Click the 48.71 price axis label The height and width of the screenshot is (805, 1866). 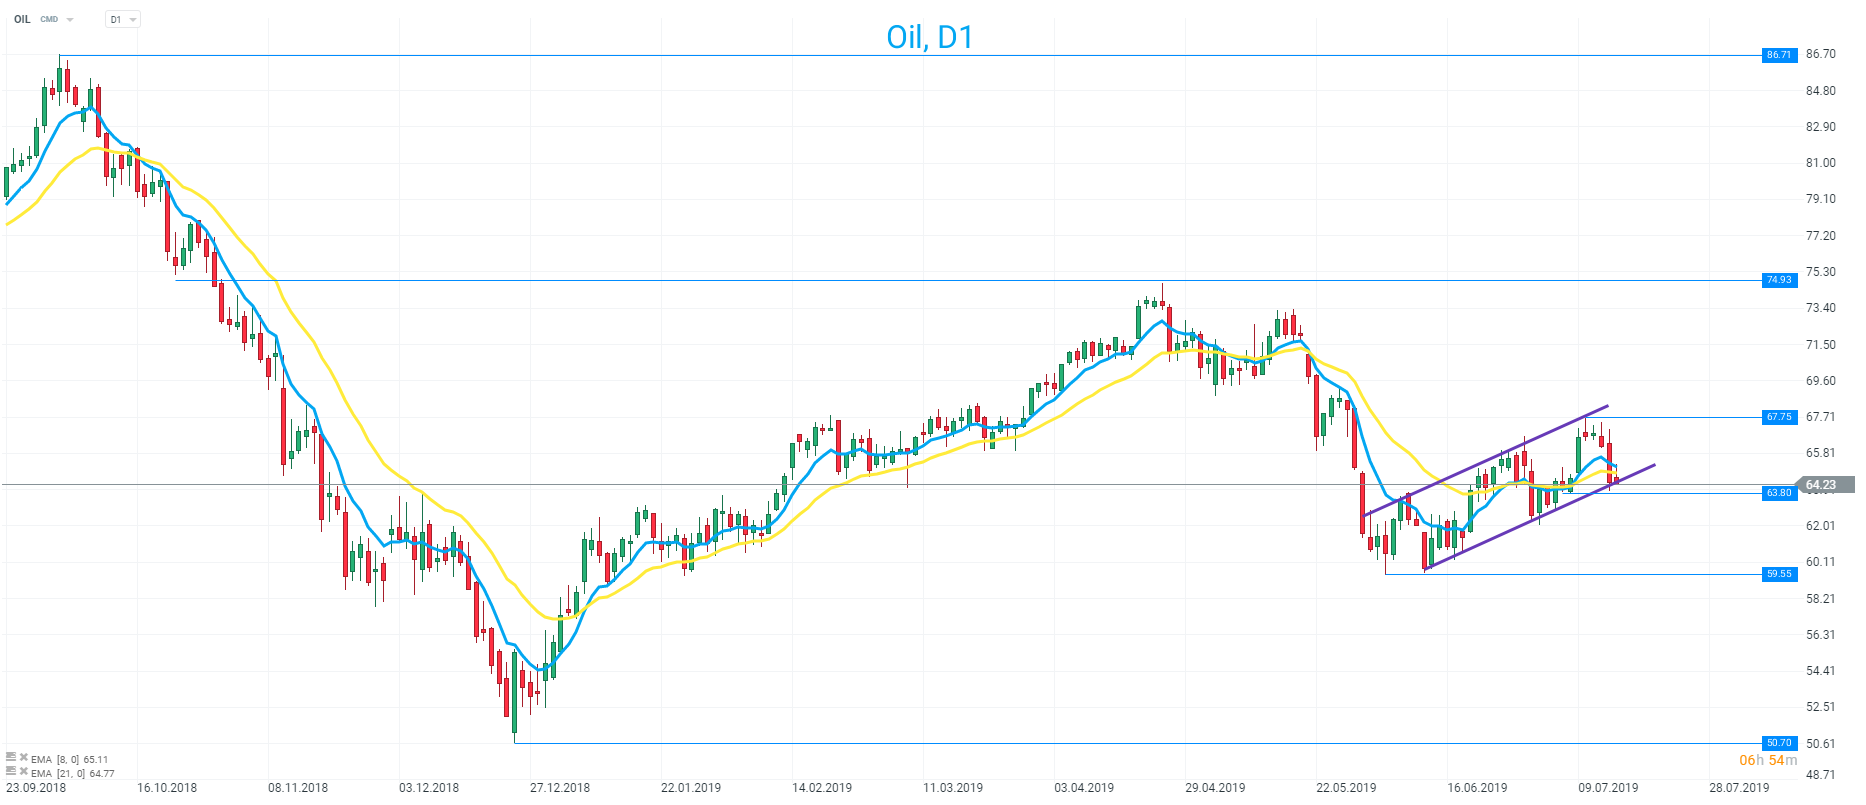pyautogui.click(x=1821, y=775)
